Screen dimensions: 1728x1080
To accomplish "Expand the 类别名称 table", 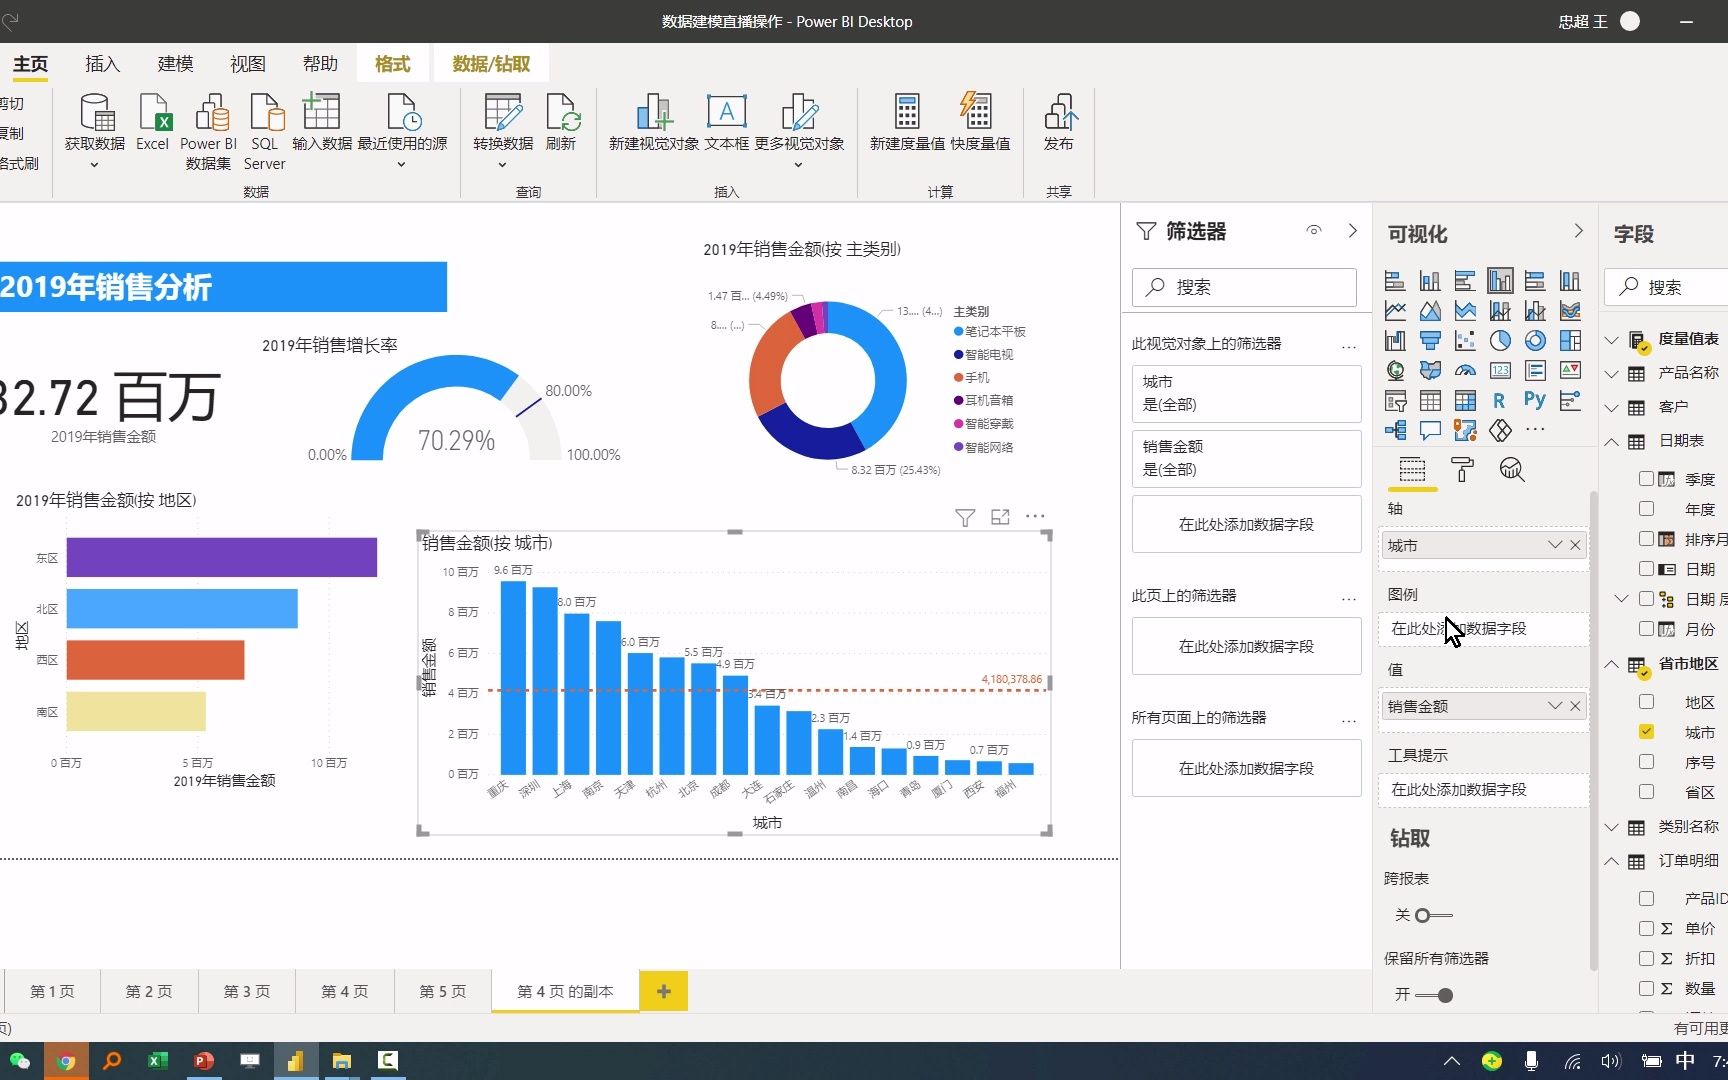I will click(x=1612, y=828).
